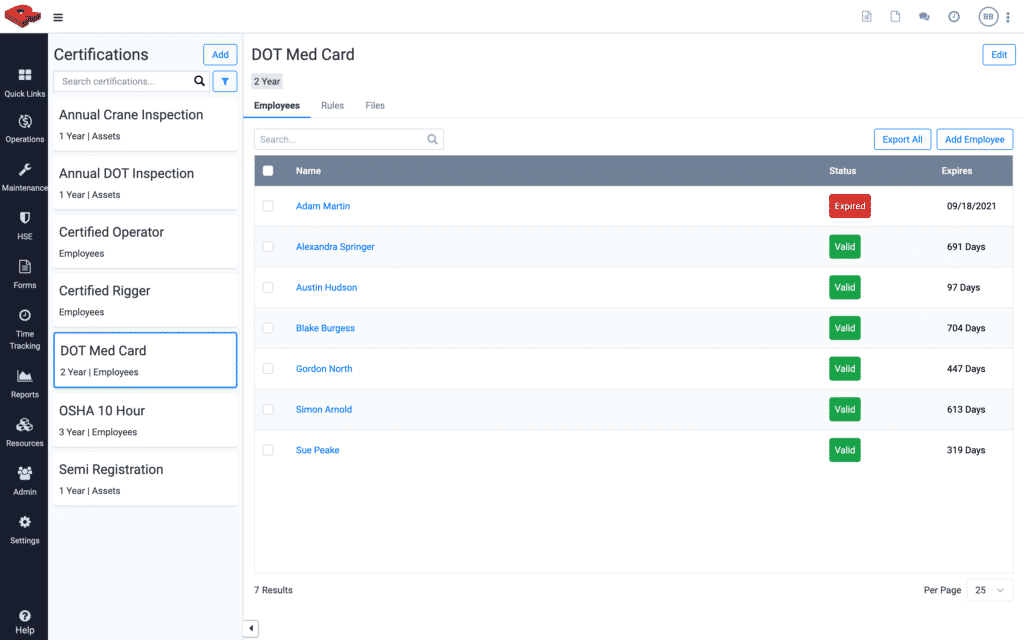Image resolution: width=1024 pixels, height=640 pixels.
Task: Click Add certification button
Action: pyautogui.click(x=220, y=55)
